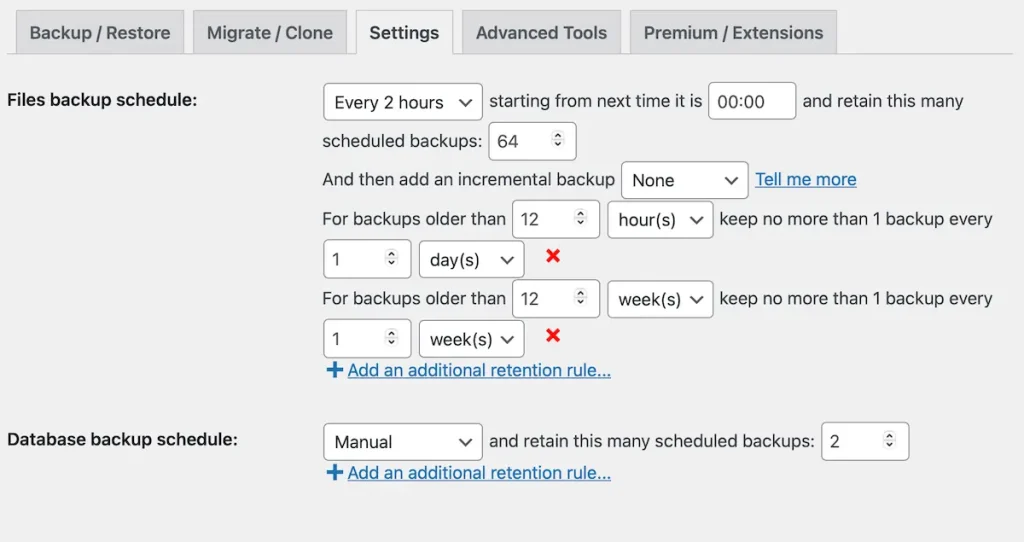Image resolution: width=1024 pixels, height=542 pixels.
Task: Open the files schedule dropdown 'Every 2 hours'
Action: pos(403,102)
